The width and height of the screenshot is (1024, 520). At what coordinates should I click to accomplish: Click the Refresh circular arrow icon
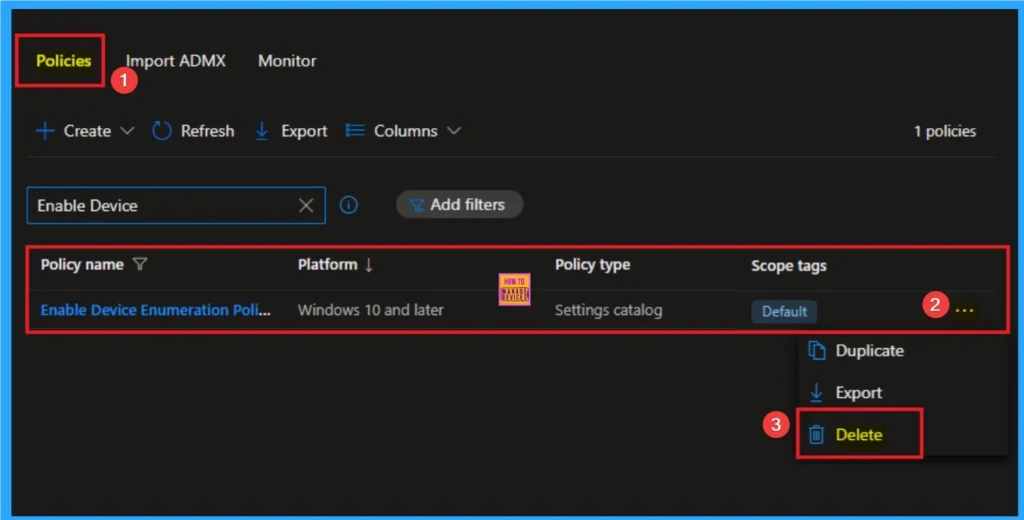pyautogui.click(x=162, y=131)
